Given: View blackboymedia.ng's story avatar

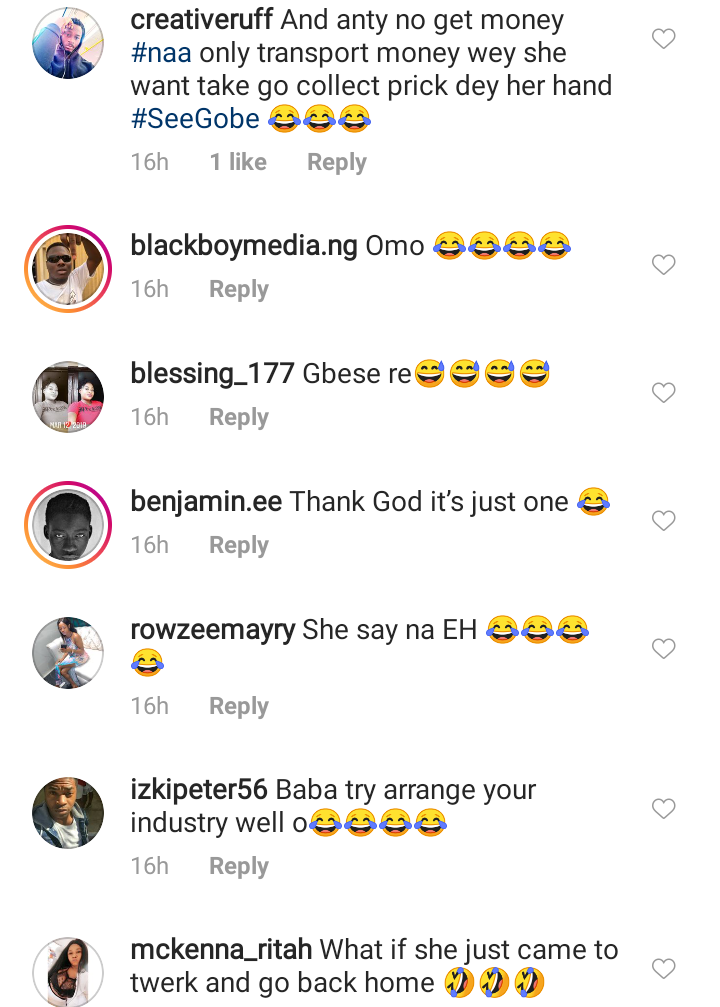Looking at the screenshot, I should pos(68,268).
